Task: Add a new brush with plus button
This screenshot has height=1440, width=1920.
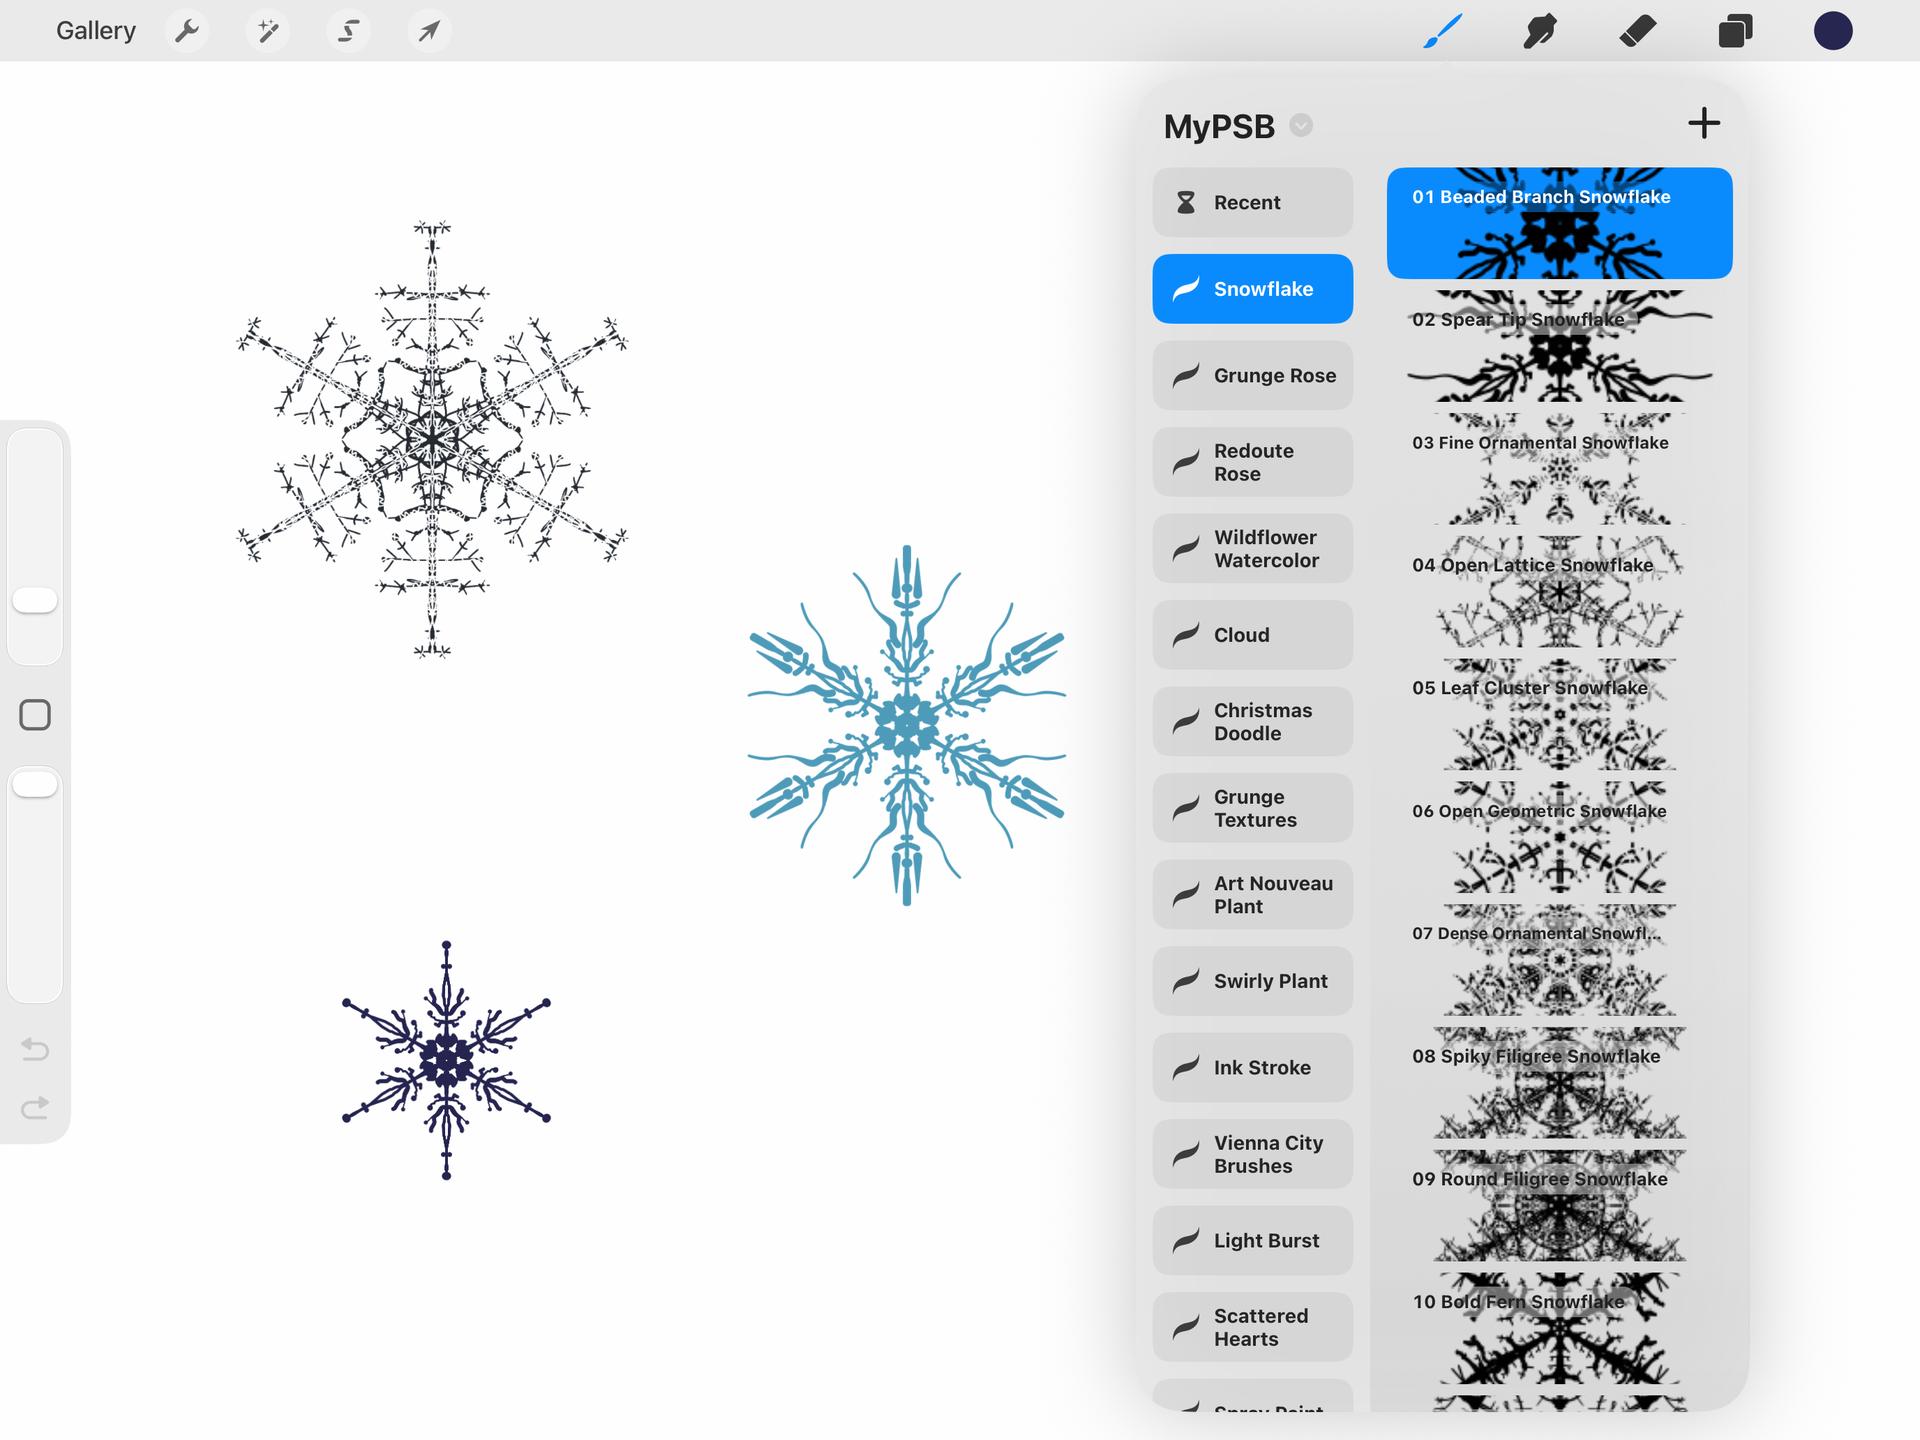Action: tap(1704, 124)
